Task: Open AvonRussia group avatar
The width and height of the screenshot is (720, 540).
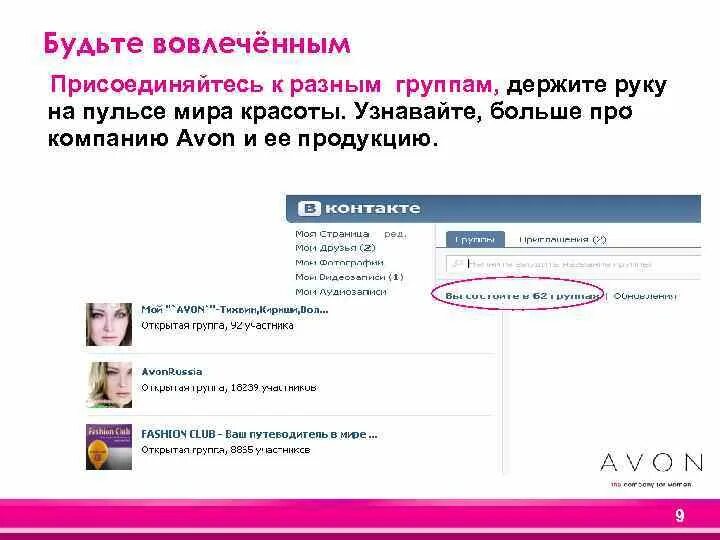Action: click(x=109, y=385)
